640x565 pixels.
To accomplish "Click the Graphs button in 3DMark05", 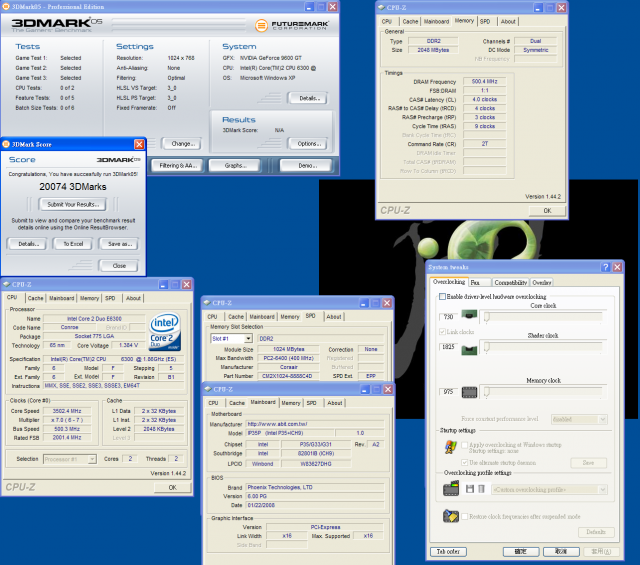I will click(x=234, y=165).
